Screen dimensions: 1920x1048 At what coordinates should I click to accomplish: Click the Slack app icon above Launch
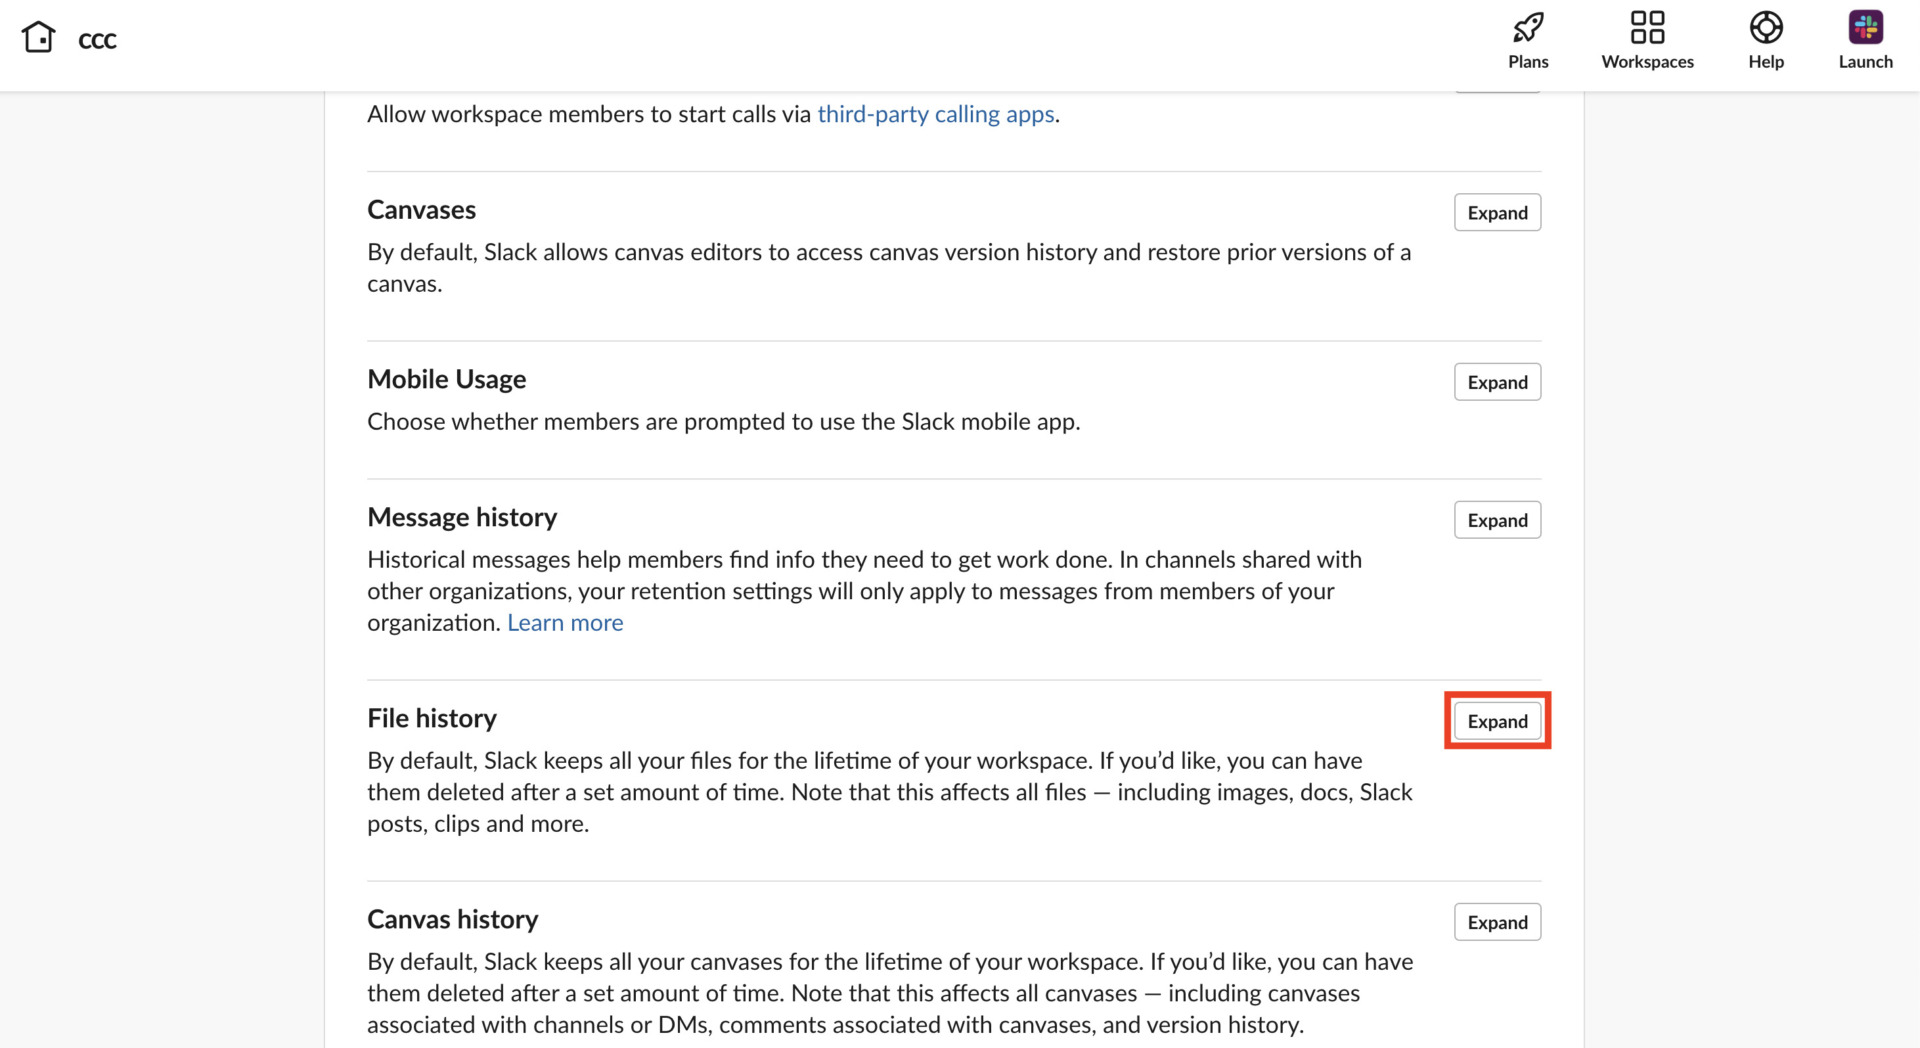1865,27
